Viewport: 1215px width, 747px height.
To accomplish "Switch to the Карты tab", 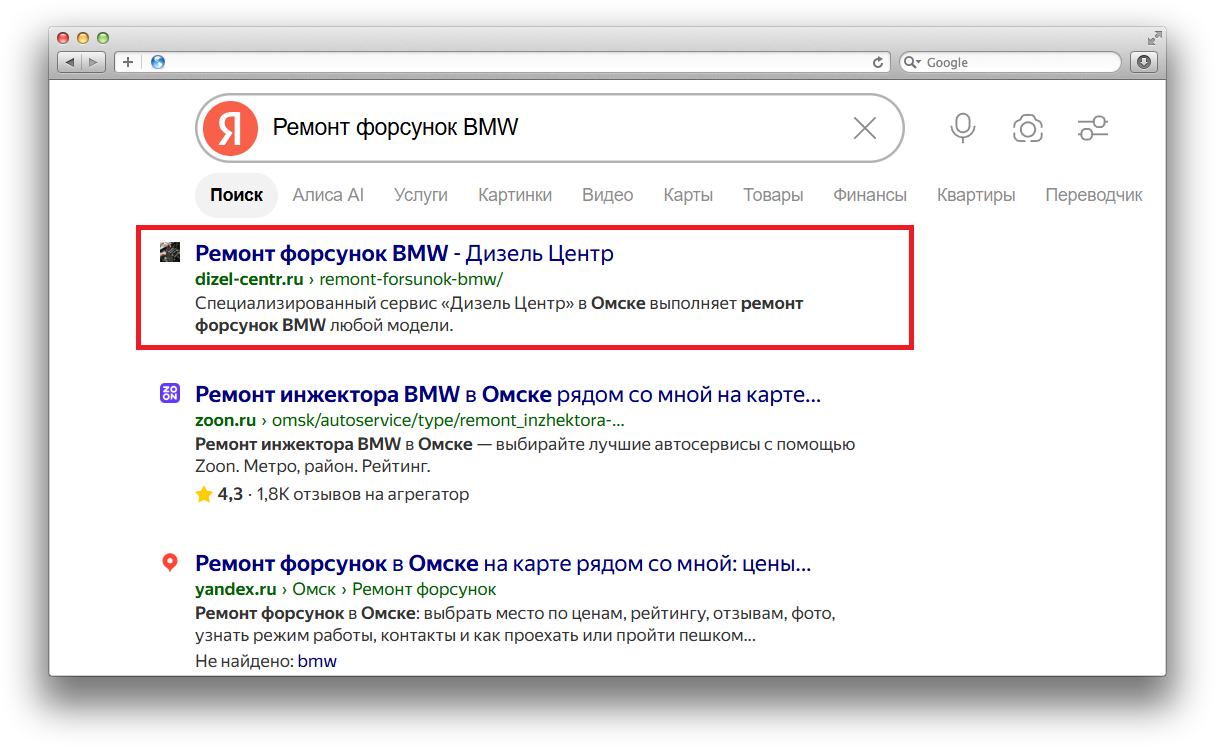I will tap(688, 195).
